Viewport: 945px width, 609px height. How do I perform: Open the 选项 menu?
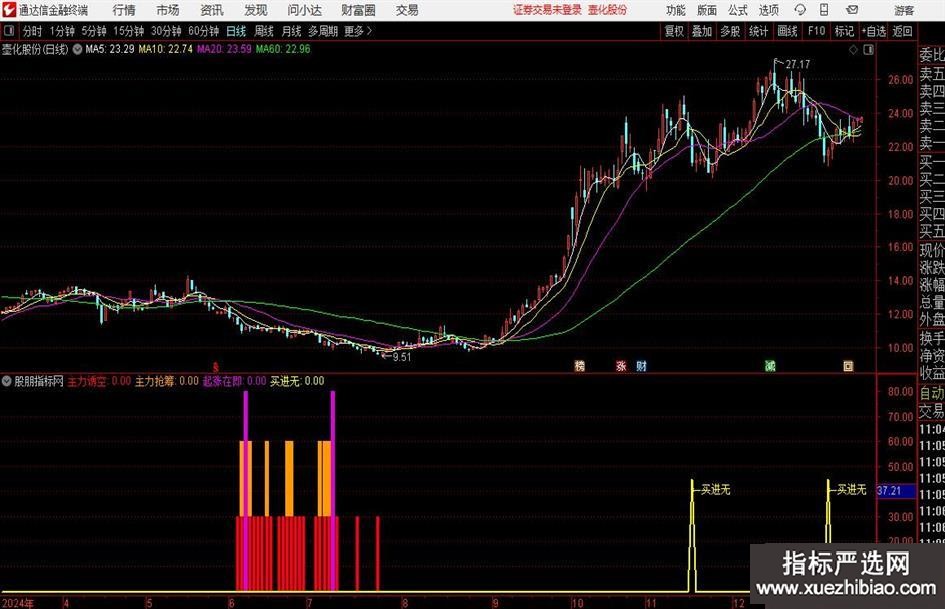[768, 10]
